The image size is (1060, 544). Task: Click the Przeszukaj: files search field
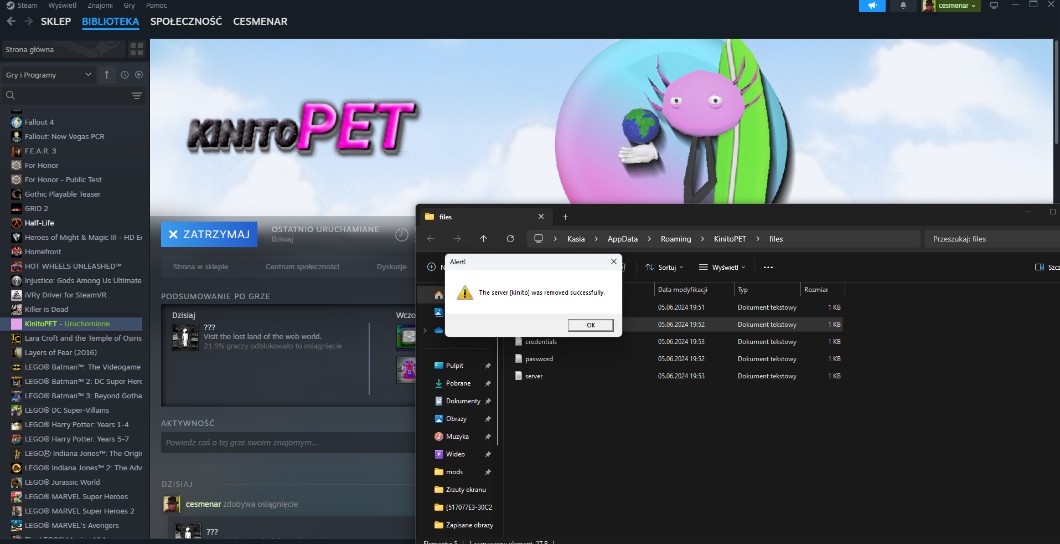(x=990, y=239)
